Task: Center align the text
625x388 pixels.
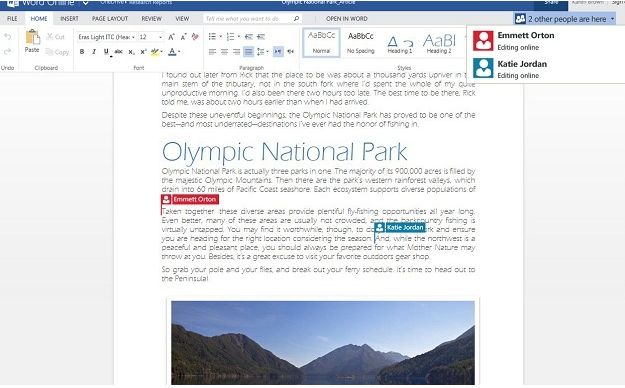Action: (x=225, y=52)
